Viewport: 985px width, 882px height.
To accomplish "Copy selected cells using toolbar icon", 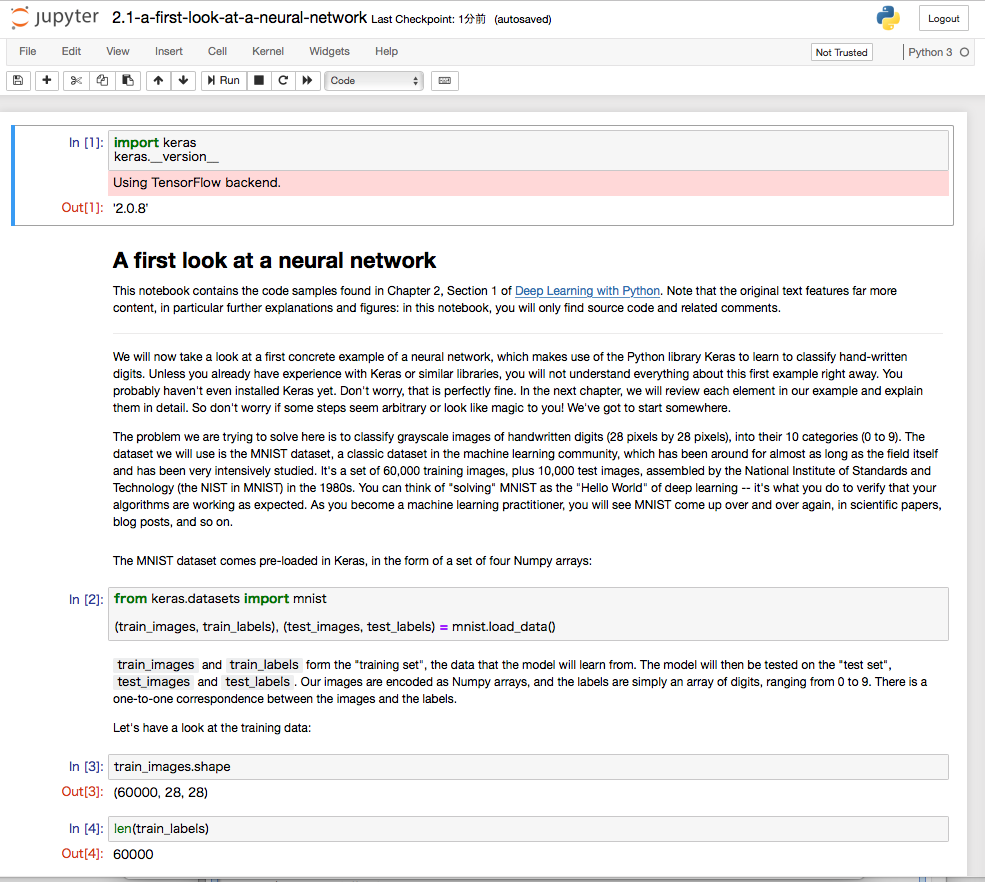I will (x=102, y=80).
